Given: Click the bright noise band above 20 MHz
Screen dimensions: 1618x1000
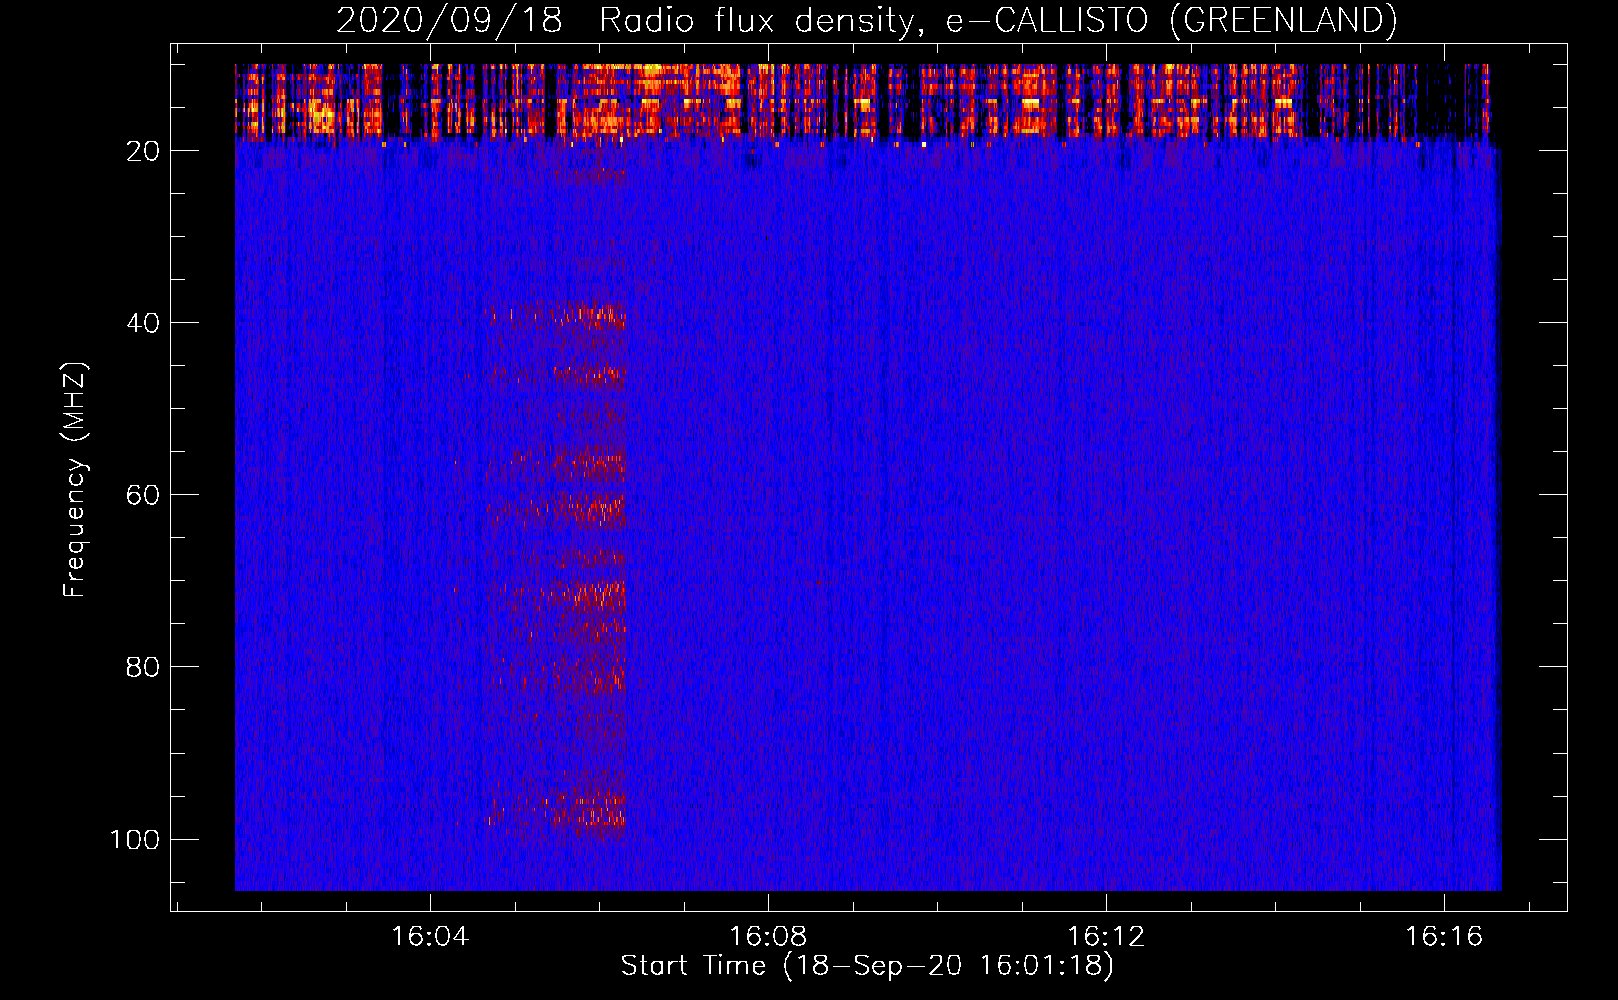Looking at the screenshot, I should [x=862, y=100].
